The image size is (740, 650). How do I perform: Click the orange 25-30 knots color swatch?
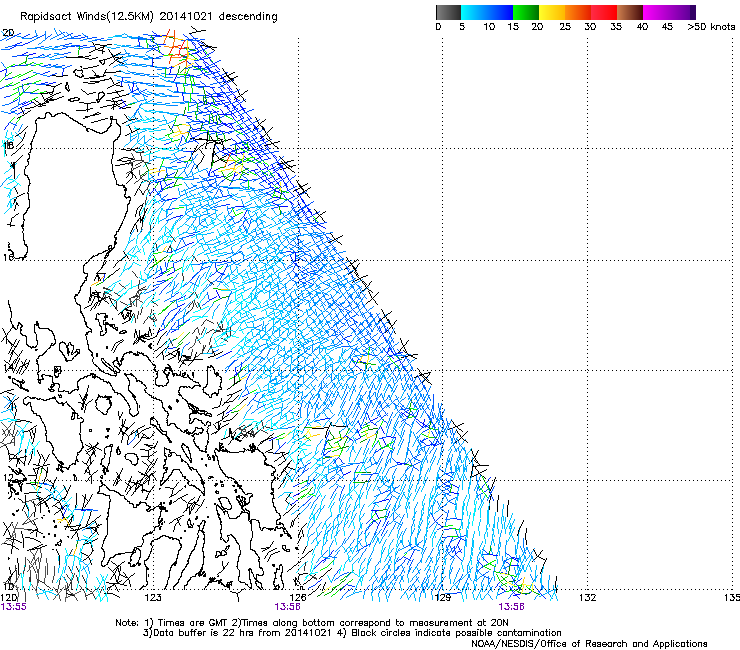tap(578, 12)
